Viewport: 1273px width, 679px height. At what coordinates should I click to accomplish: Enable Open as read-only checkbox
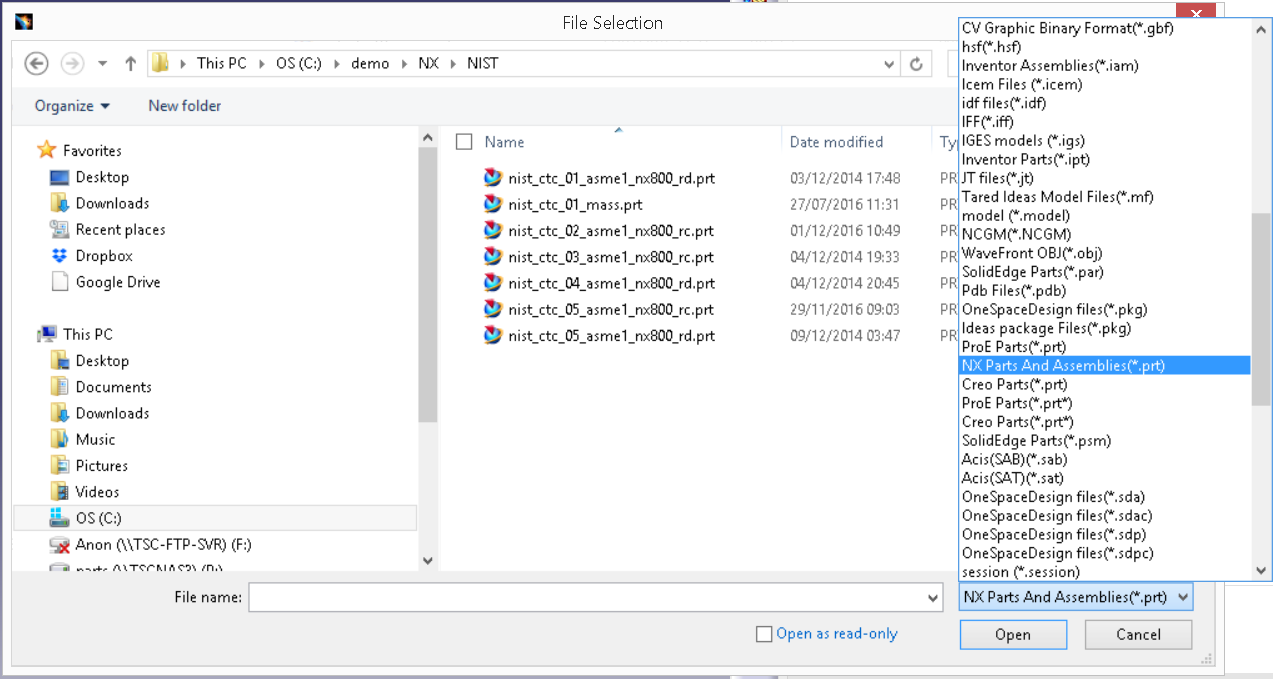tap(764, 634)
